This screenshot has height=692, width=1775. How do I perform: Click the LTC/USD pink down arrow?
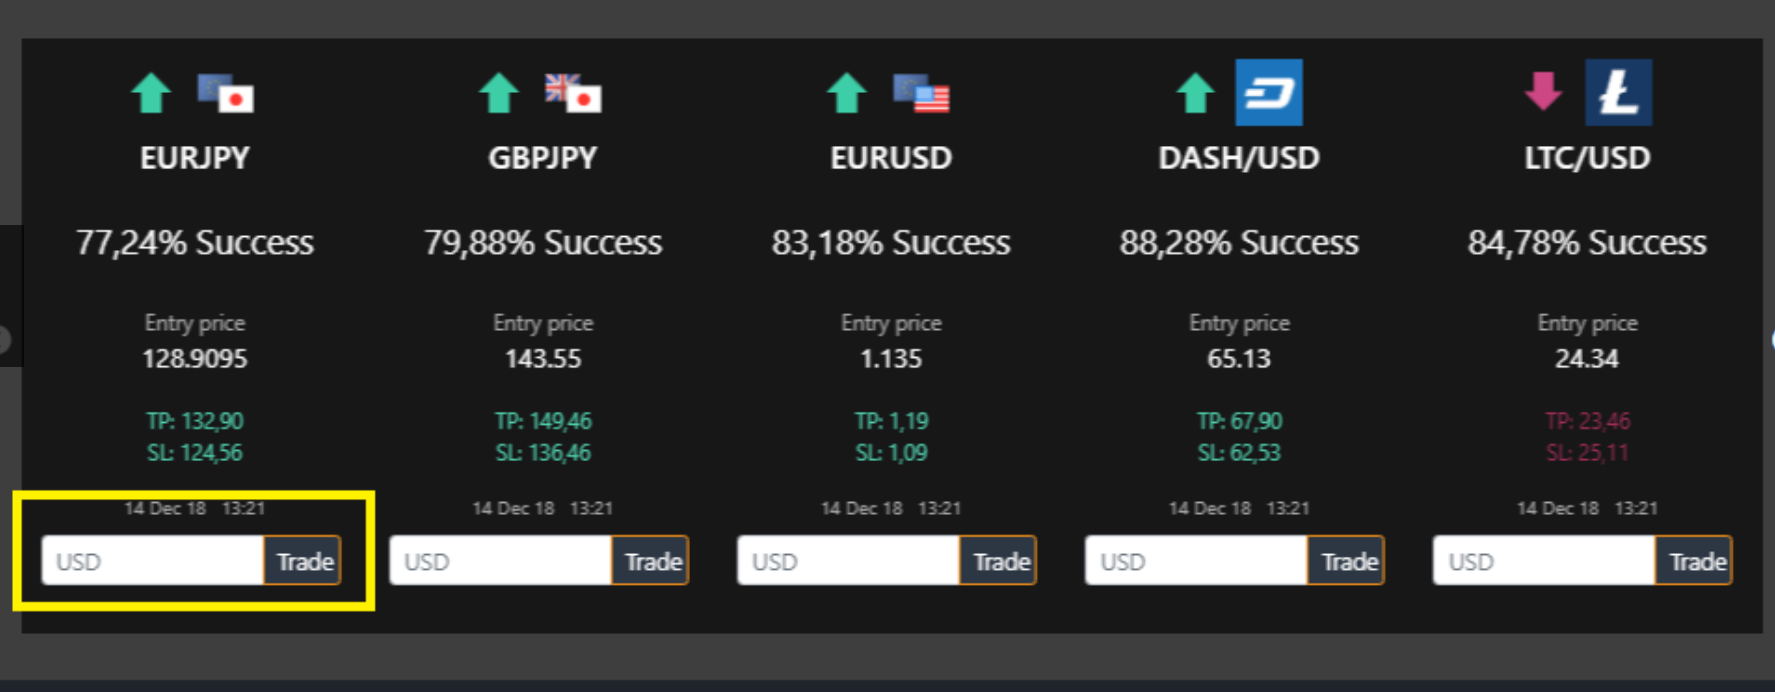click(1543, 91)
